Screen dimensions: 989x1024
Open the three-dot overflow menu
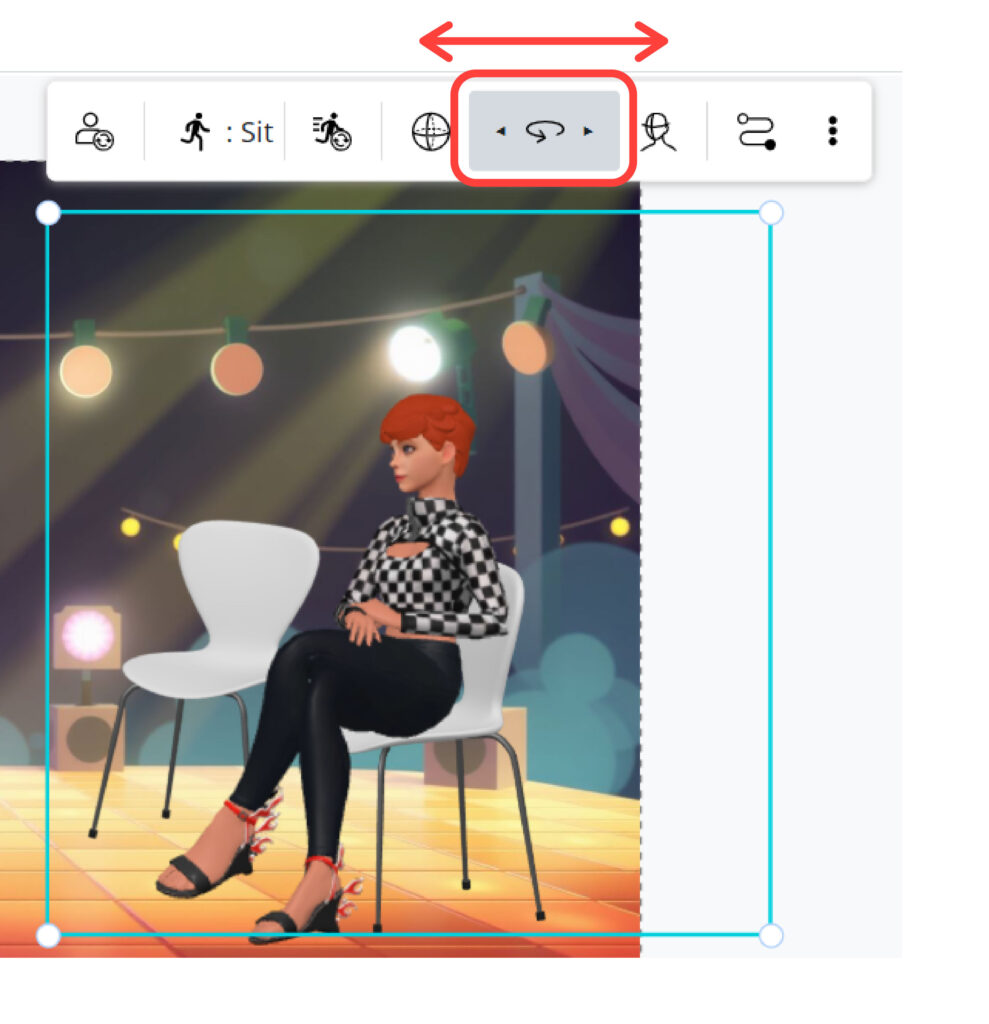click(x=832, y=131)
